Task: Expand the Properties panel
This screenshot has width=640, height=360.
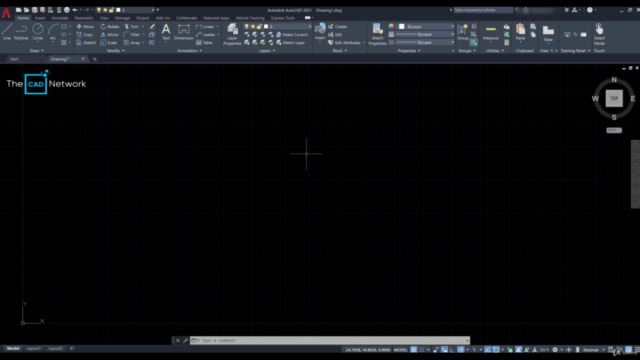Action: click(409, 51)
